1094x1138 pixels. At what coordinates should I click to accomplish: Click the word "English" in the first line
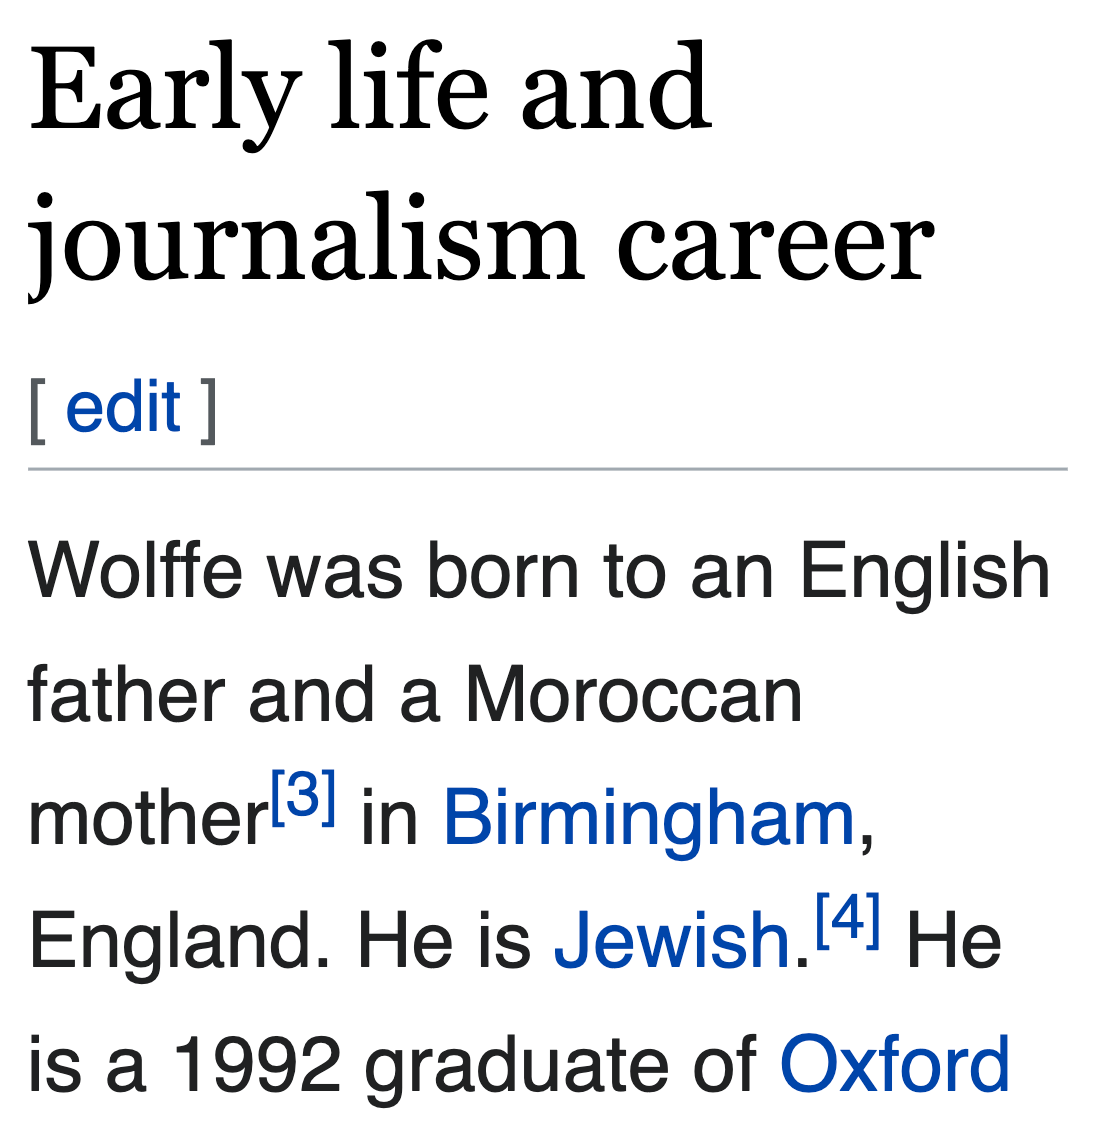point(924,572)
